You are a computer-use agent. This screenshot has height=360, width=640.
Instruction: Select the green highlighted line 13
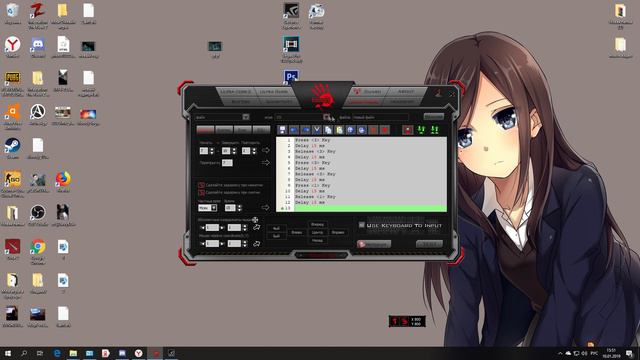361,208
